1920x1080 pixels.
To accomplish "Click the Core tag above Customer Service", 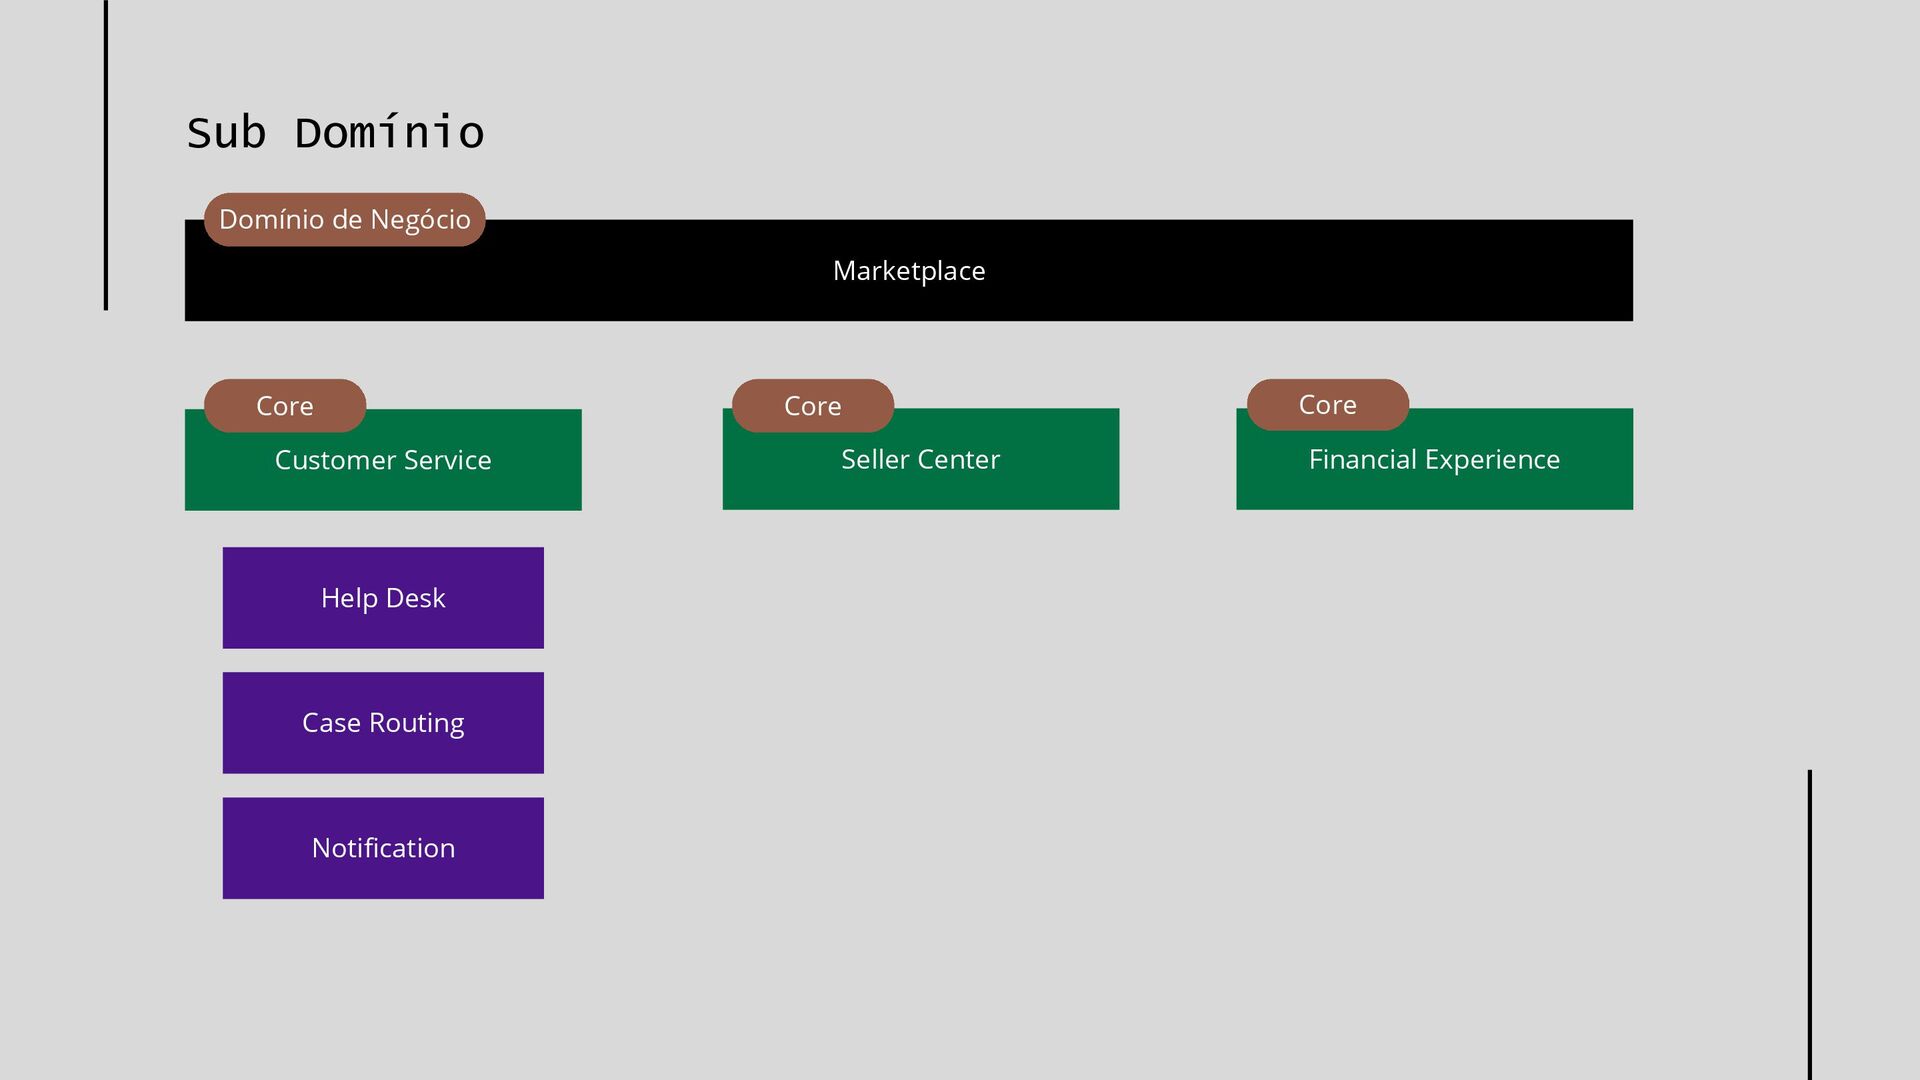I will point(285,405).
